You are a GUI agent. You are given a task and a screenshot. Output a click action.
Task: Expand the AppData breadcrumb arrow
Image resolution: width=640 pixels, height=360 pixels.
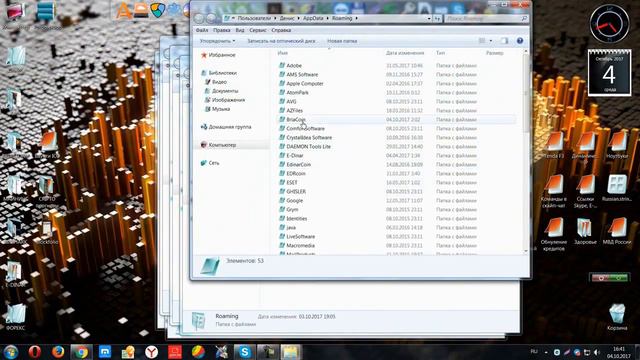pyautogui.click(x=327, y=18)
